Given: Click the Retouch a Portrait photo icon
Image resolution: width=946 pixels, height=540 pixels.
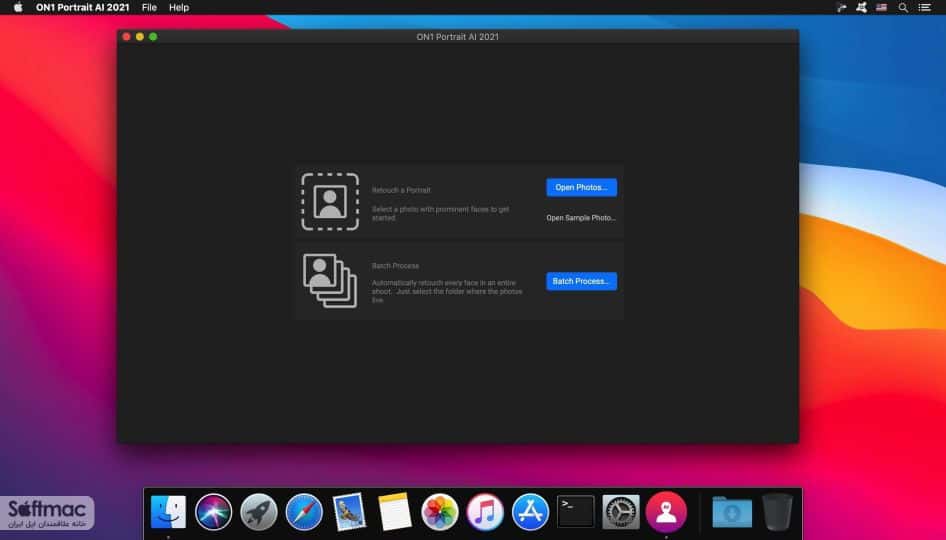Looking at the screenshot, I should coord(330,202).
